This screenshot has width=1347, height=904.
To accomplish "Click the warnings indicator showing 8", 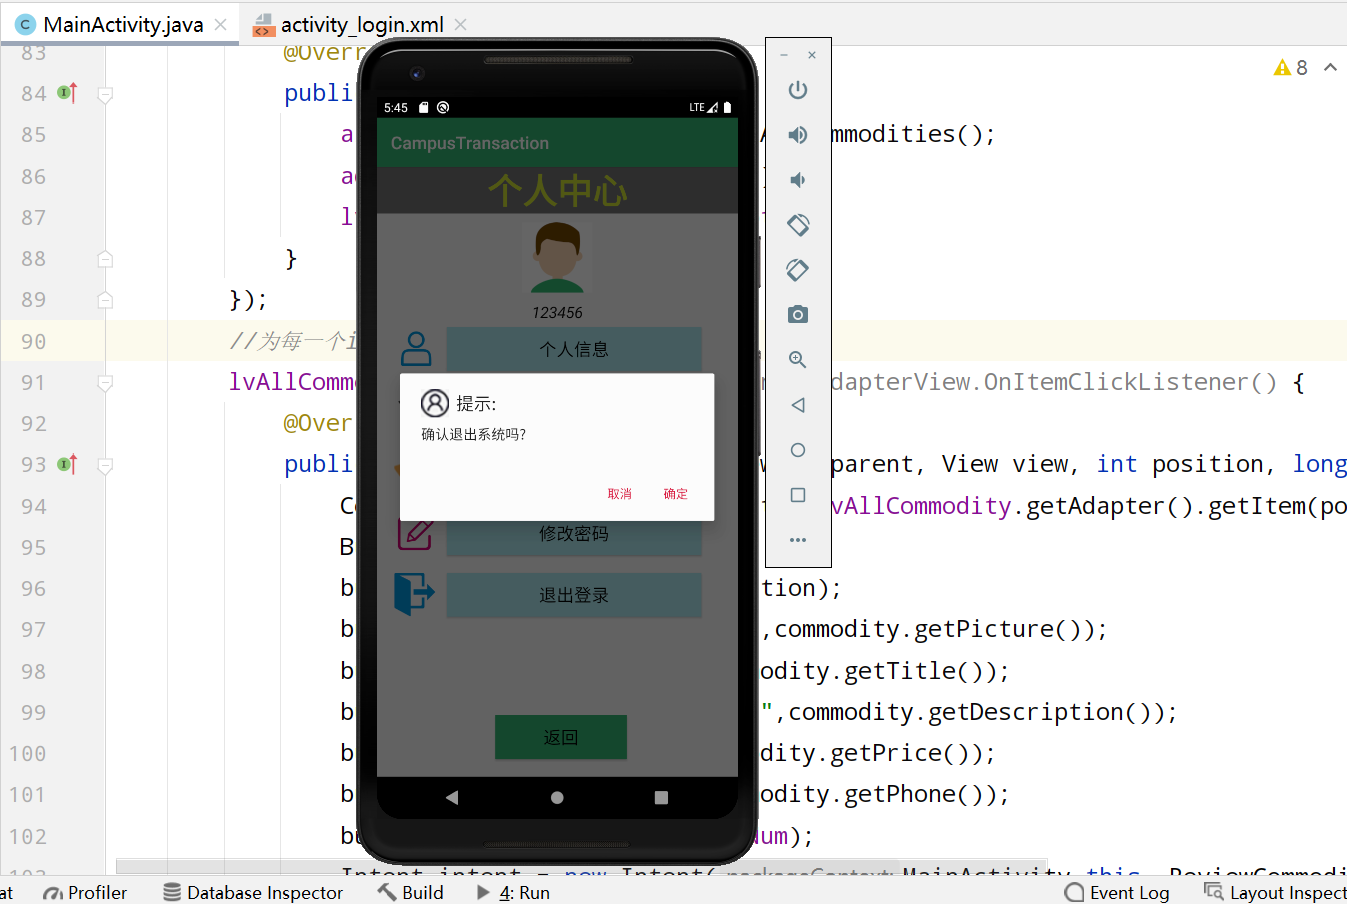I will coord(1290,67).
